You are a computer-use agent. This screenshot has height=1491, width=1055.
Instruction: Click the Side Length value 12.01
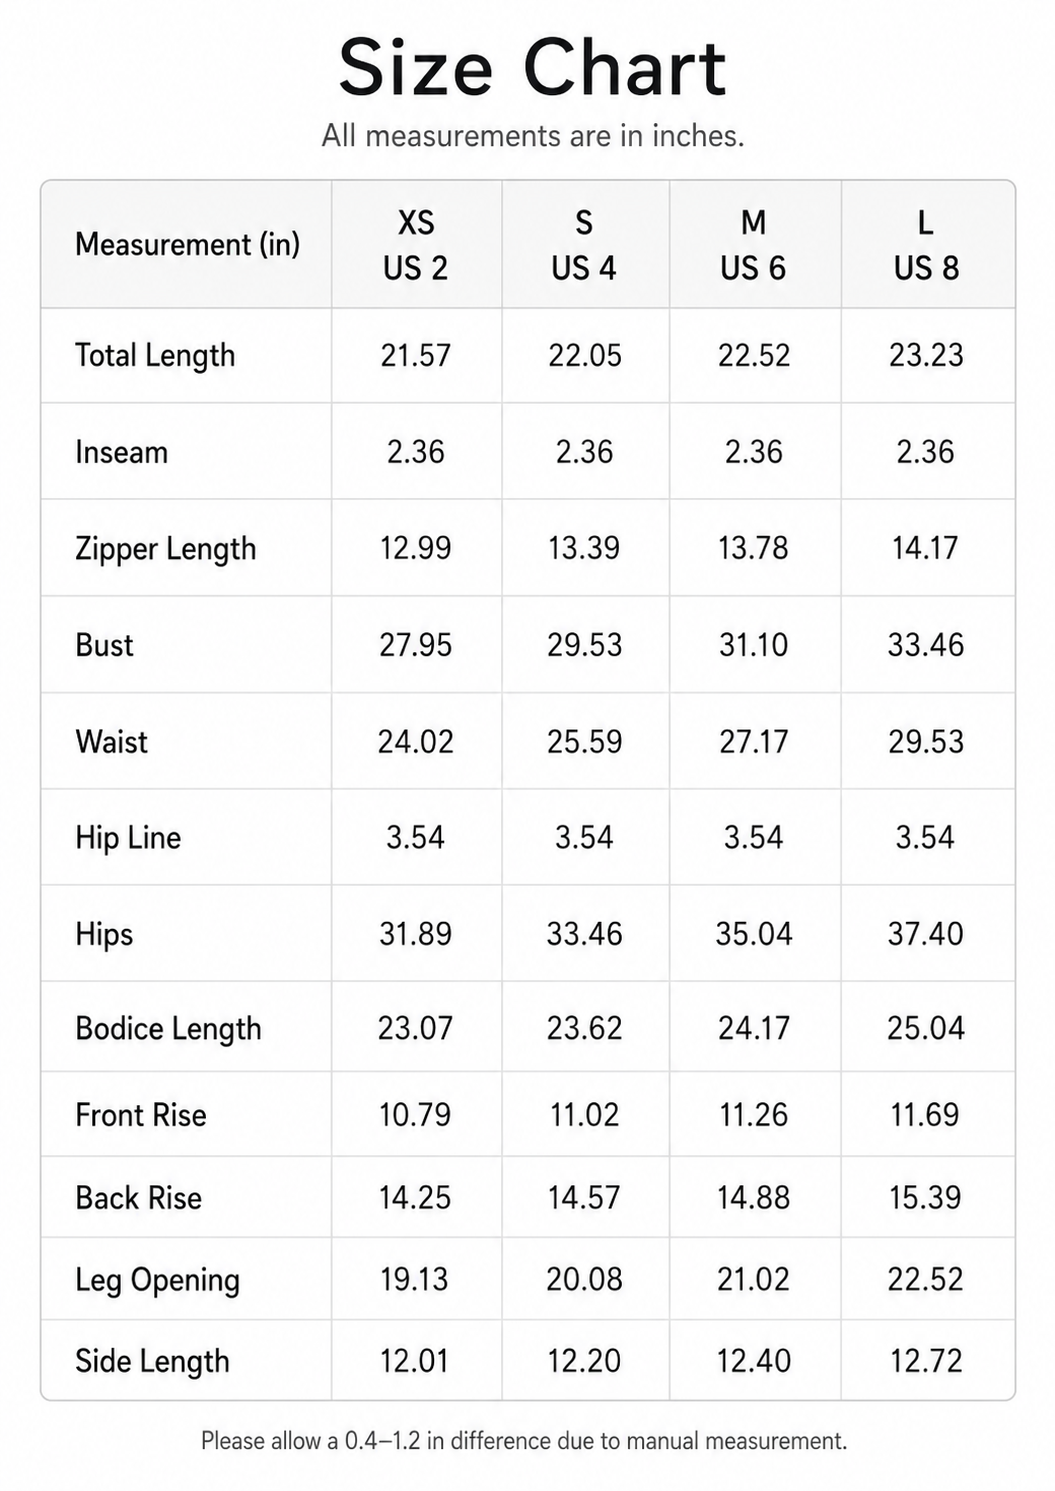pos(415,1361)
